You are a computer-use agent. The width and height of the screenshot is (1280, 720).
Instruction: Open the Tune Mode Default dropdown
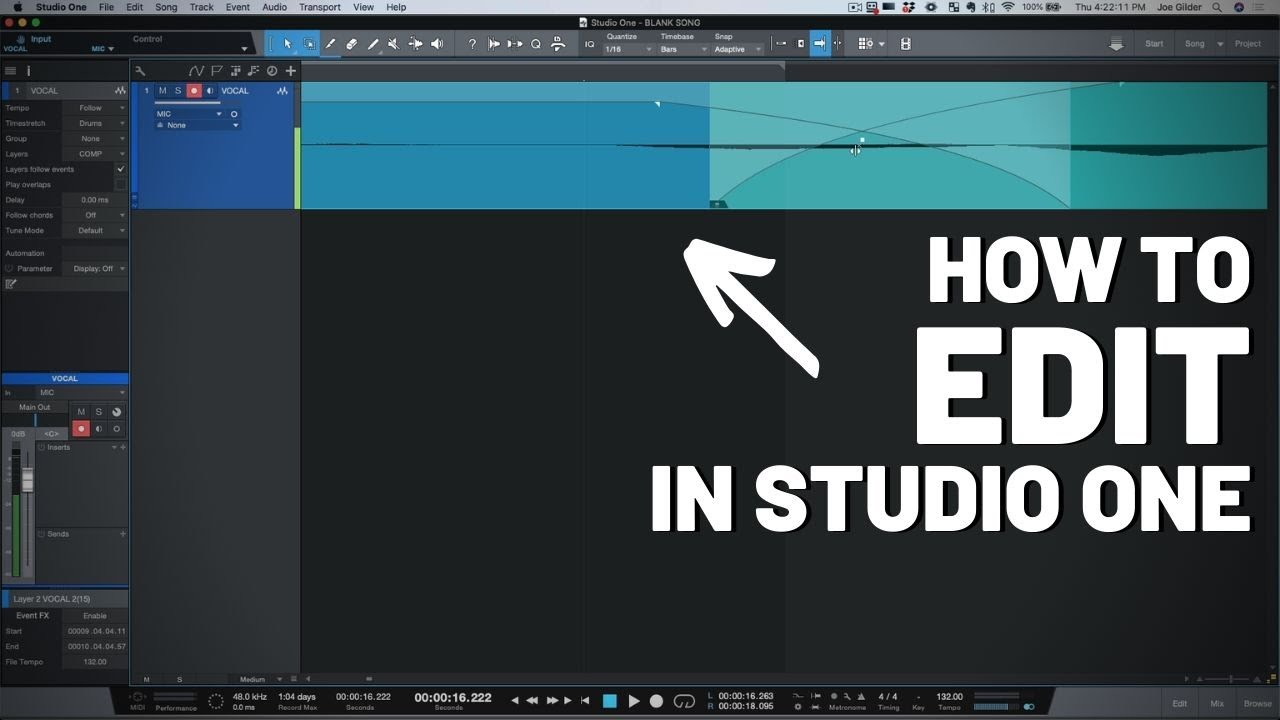pos(95,230)
